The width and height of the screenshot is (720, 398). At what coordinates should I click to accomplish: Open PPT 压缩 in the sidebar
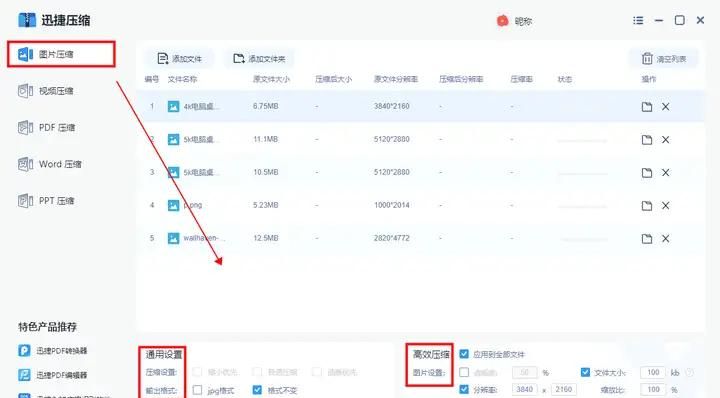click(46, 201)
